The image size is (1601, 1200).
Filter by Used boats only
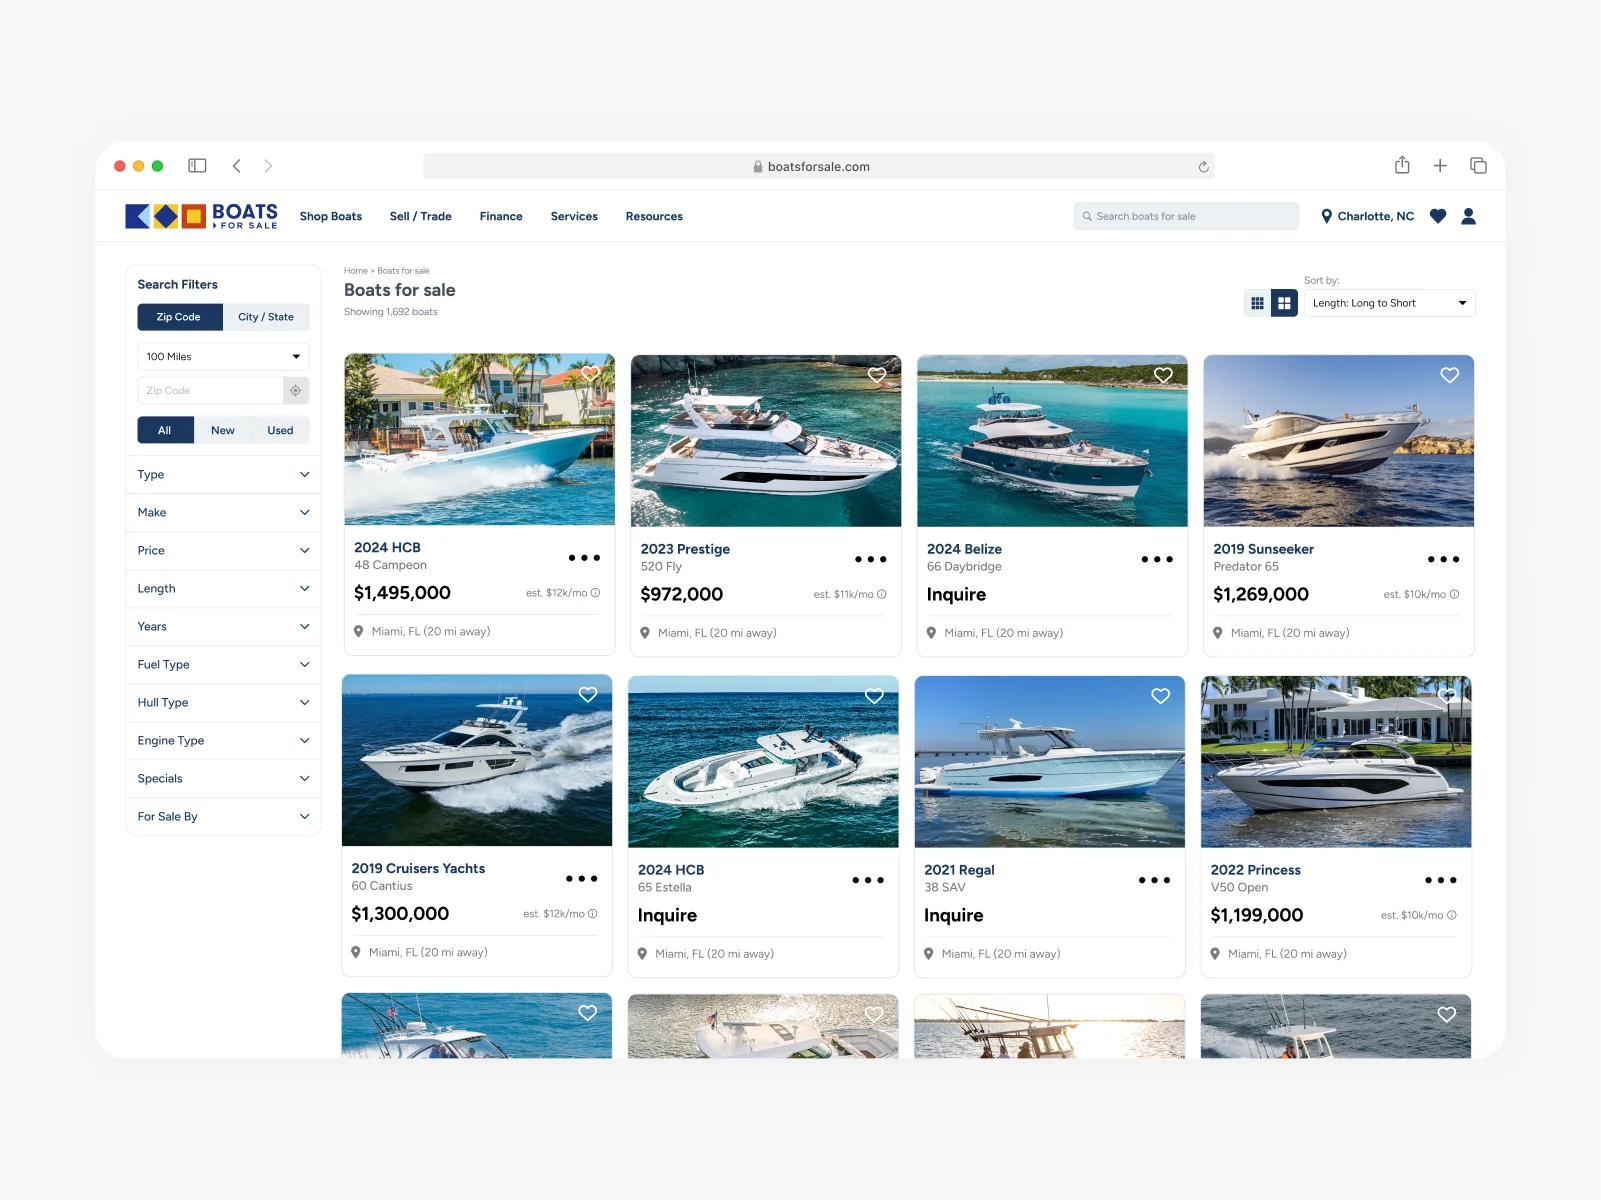click(280, 431)
